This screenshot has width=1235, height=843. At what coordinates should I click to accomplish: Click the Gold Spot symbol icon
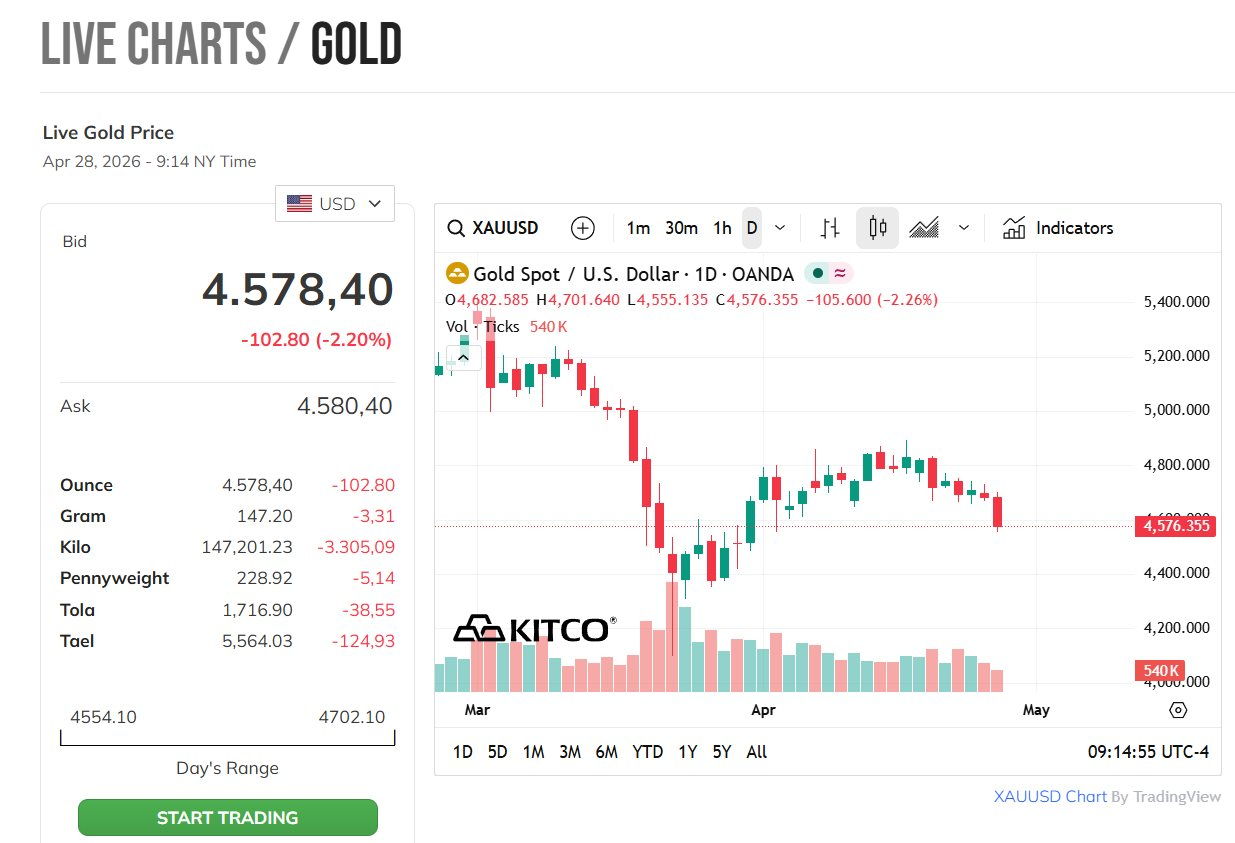(x=457, y=274)
